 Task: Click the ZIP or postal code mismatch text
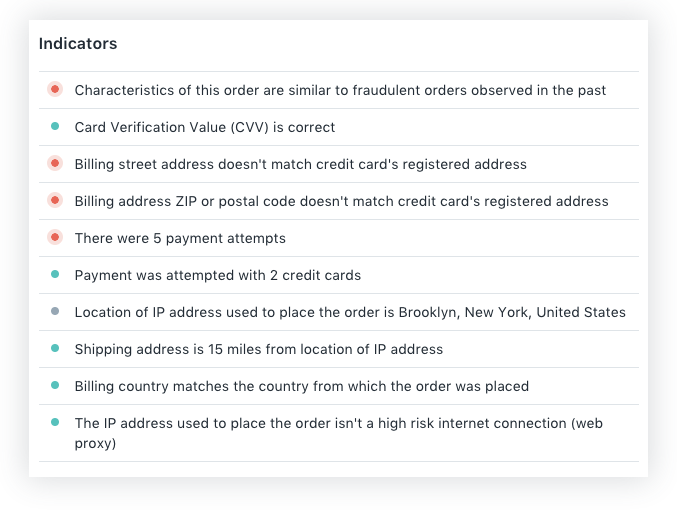(342, 201)
